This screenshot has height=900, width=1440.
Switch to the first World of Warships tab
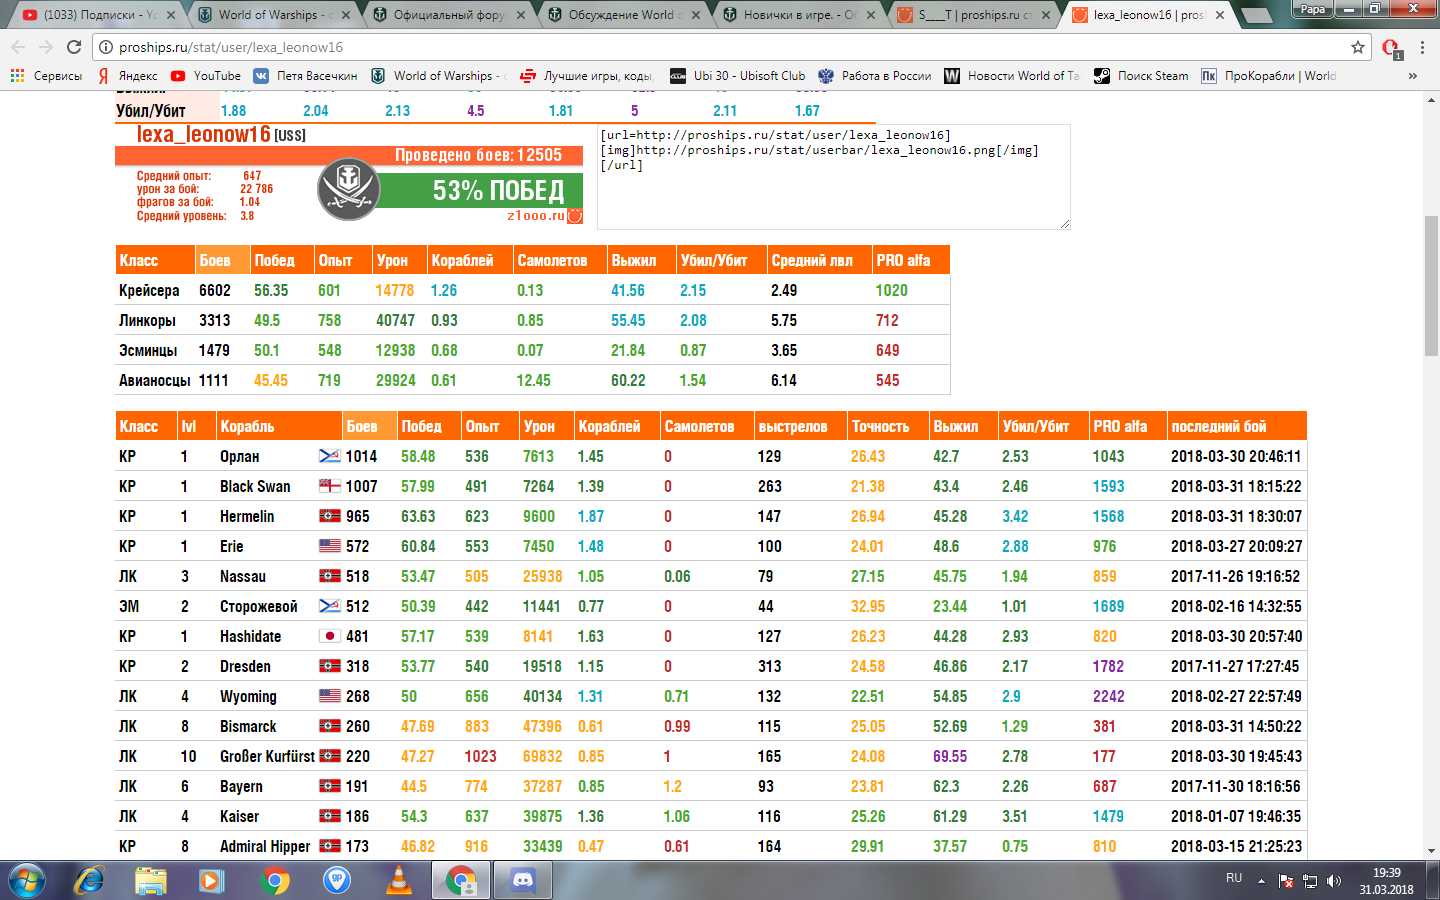pyautogui.click(x=275, y=14)
